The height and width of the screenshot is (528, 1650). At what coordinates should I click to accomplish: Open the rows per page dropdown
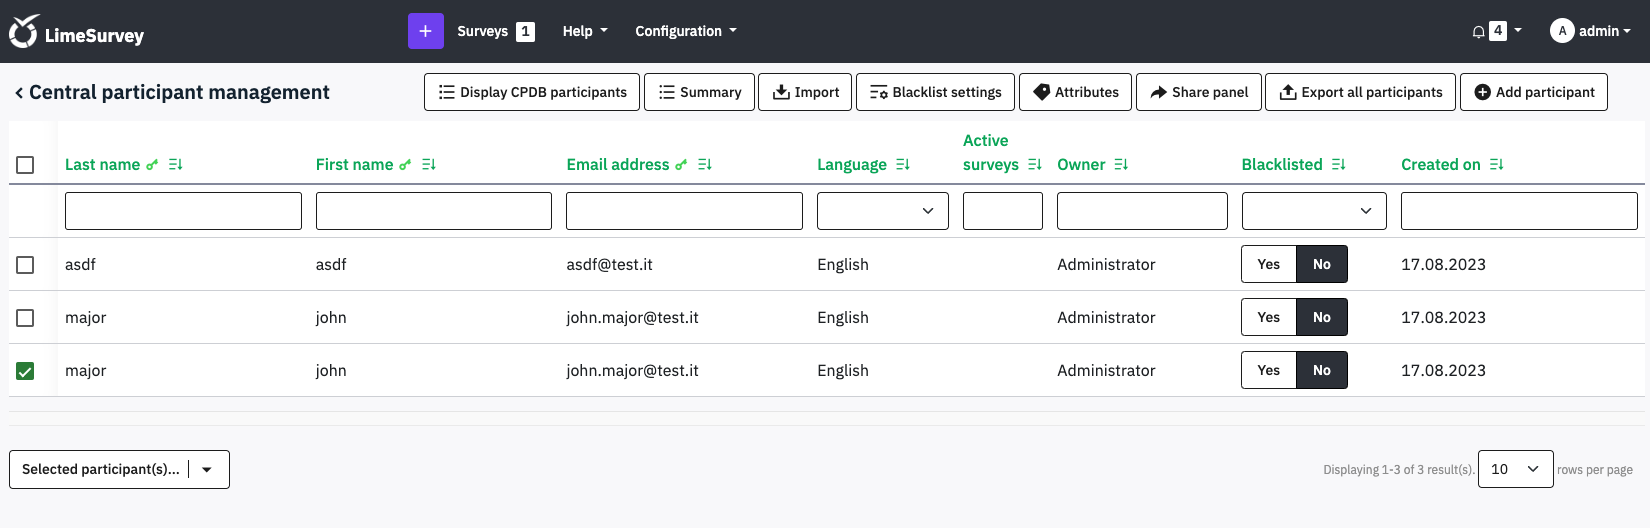tap(1515, 469)
